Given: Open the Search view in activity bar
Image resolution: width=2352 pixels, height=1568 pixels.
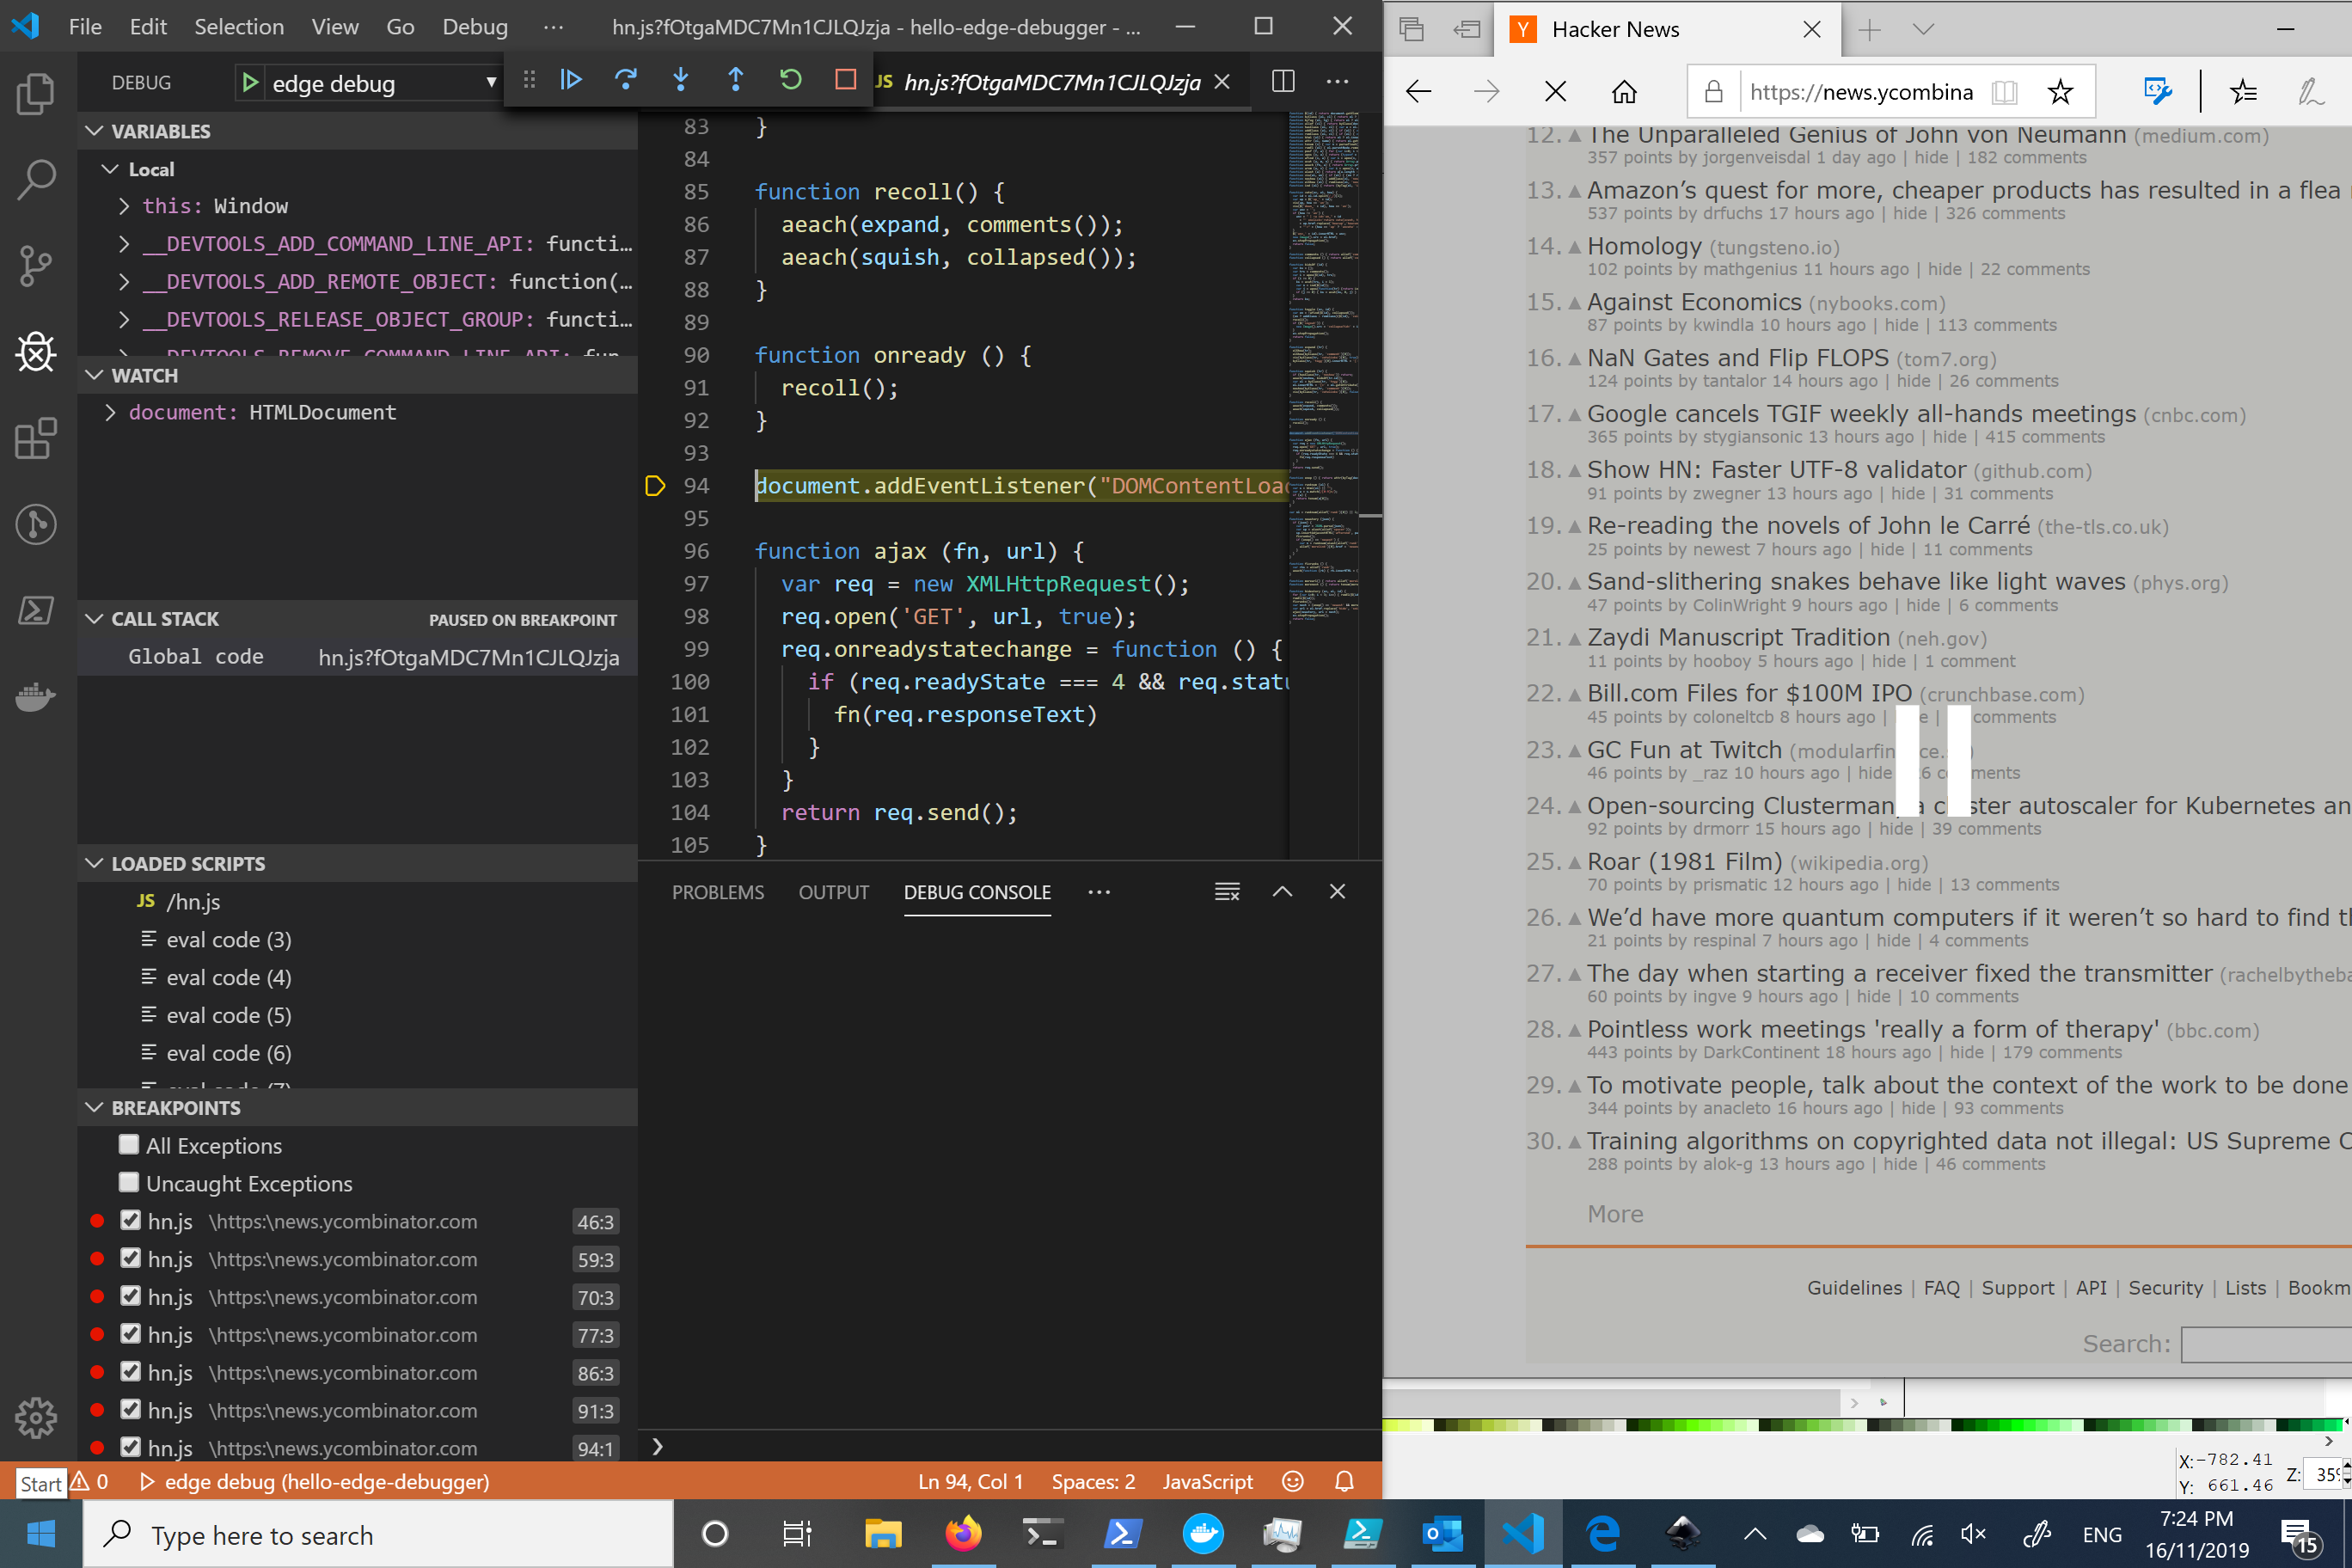Looking at the screenshot, I should pos(36,180).
